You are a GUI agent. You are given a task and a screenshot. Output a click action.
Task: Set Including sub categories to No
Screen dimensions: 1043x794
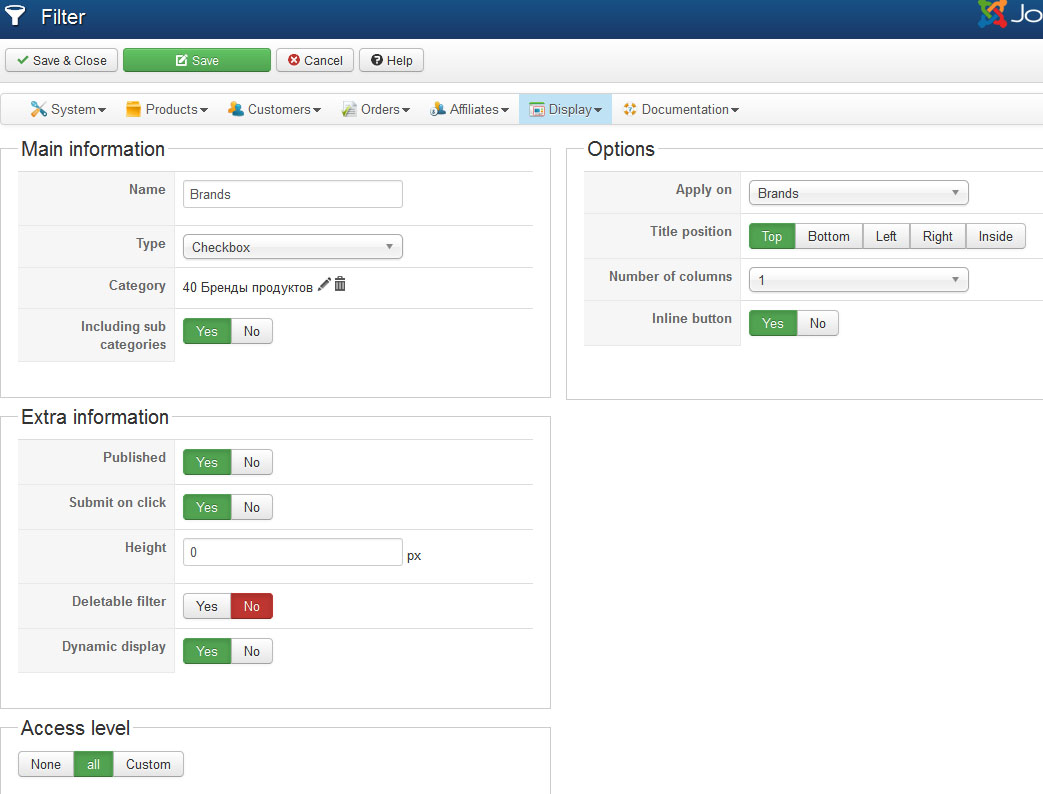251,331
